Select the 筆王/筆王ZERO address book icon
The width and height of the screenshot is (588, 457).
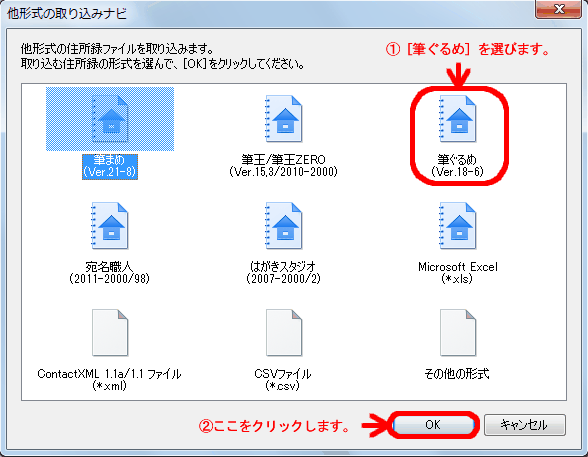coord(284,119)
